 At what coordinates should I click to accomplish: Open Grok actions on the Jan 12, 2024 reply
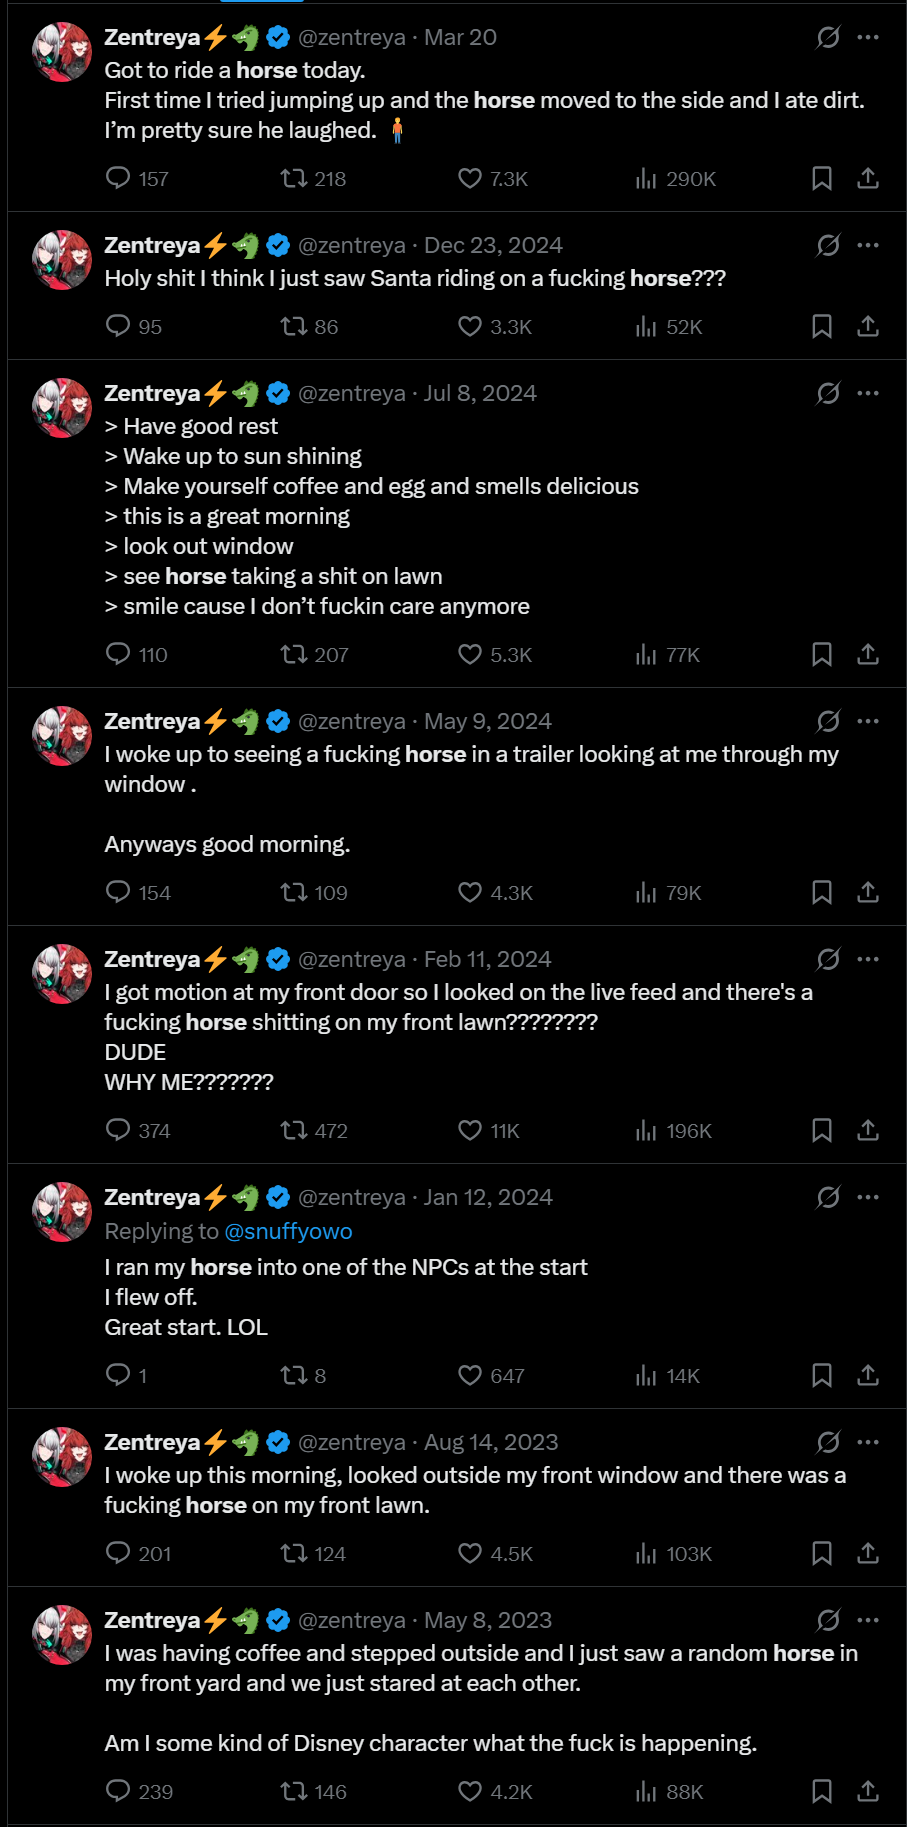click(x=828, y=1197)
